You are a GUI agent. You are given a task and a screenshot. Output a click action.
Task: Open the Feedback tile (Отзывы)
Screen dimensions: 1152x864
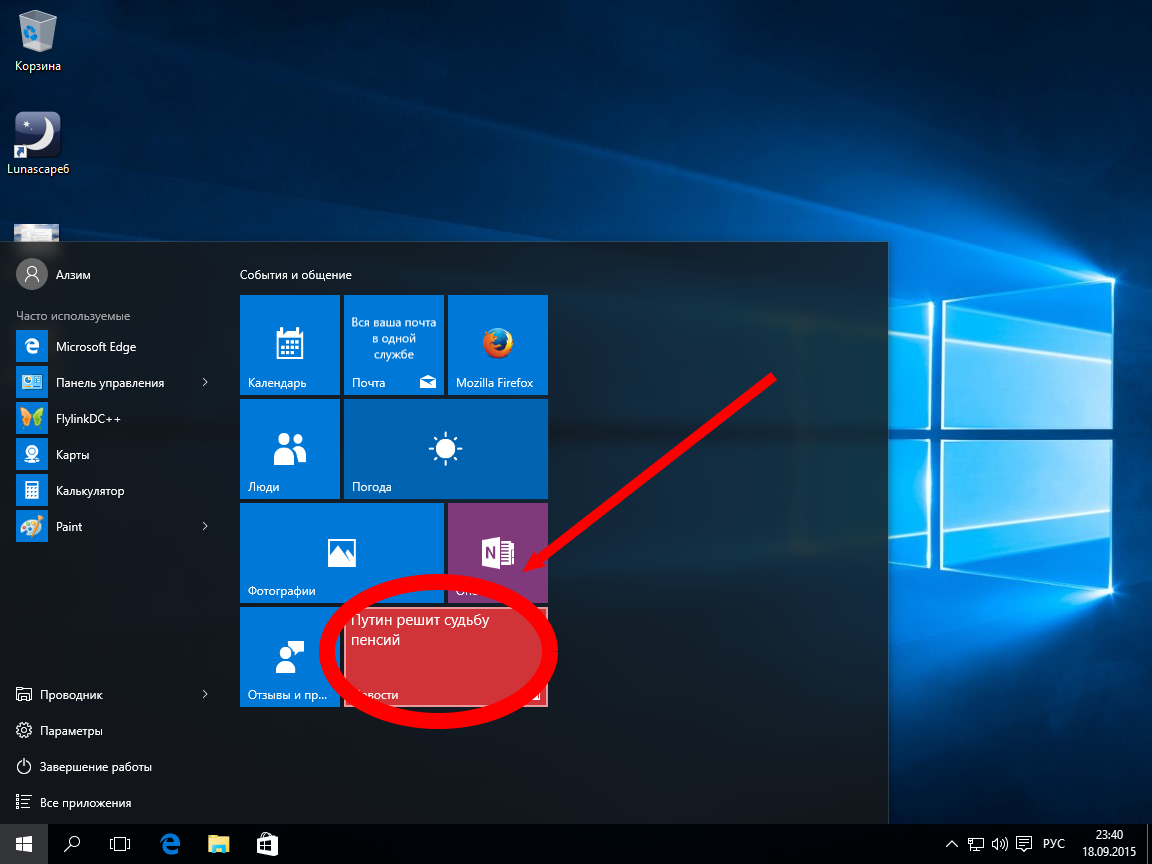coord(290,657)
